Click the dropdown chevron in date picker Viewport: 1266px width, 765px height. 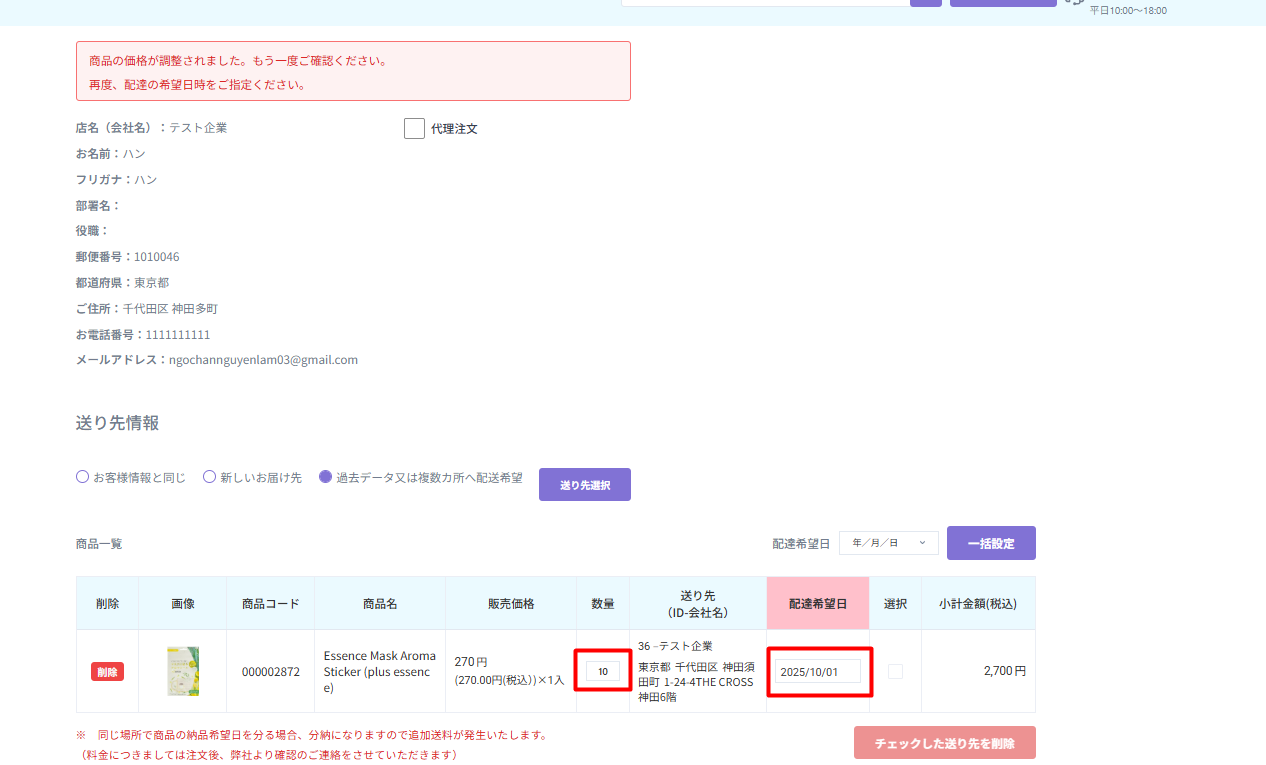pos(922,543)
